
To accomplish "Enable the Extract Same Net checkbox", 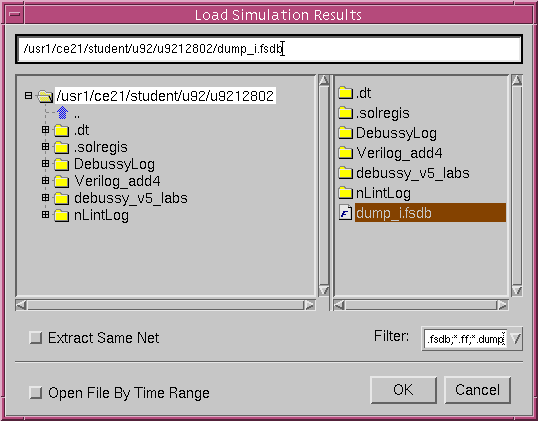I will (36, 338).
